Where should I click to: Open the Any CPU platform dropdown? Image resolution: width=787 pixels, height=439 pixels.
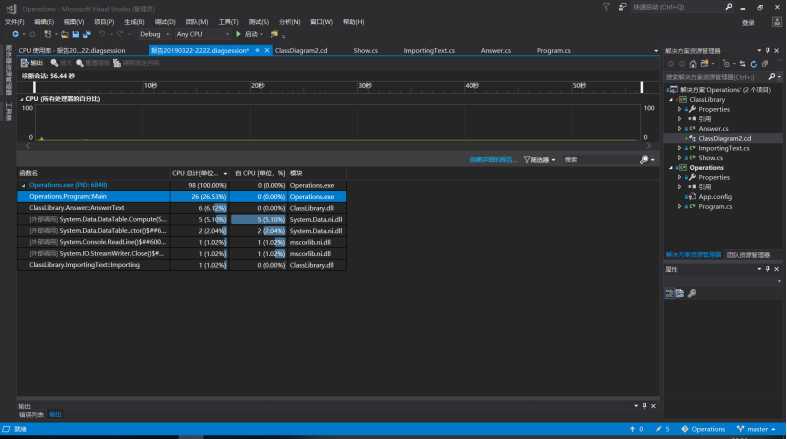pyautogui.click(x=203, y=34)
